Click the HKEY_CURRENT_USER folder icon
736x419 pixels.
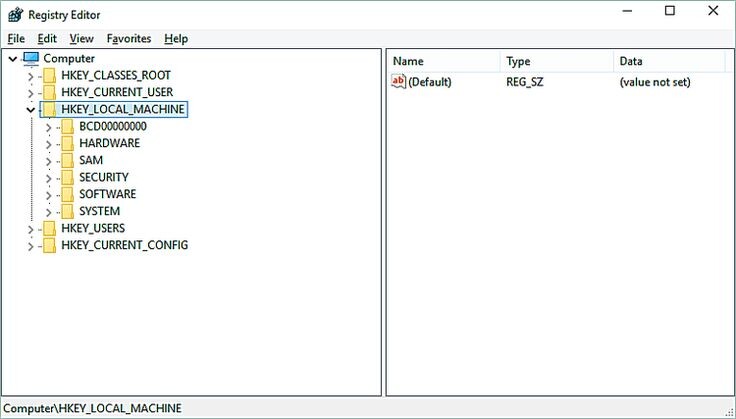tap(49, 92)
